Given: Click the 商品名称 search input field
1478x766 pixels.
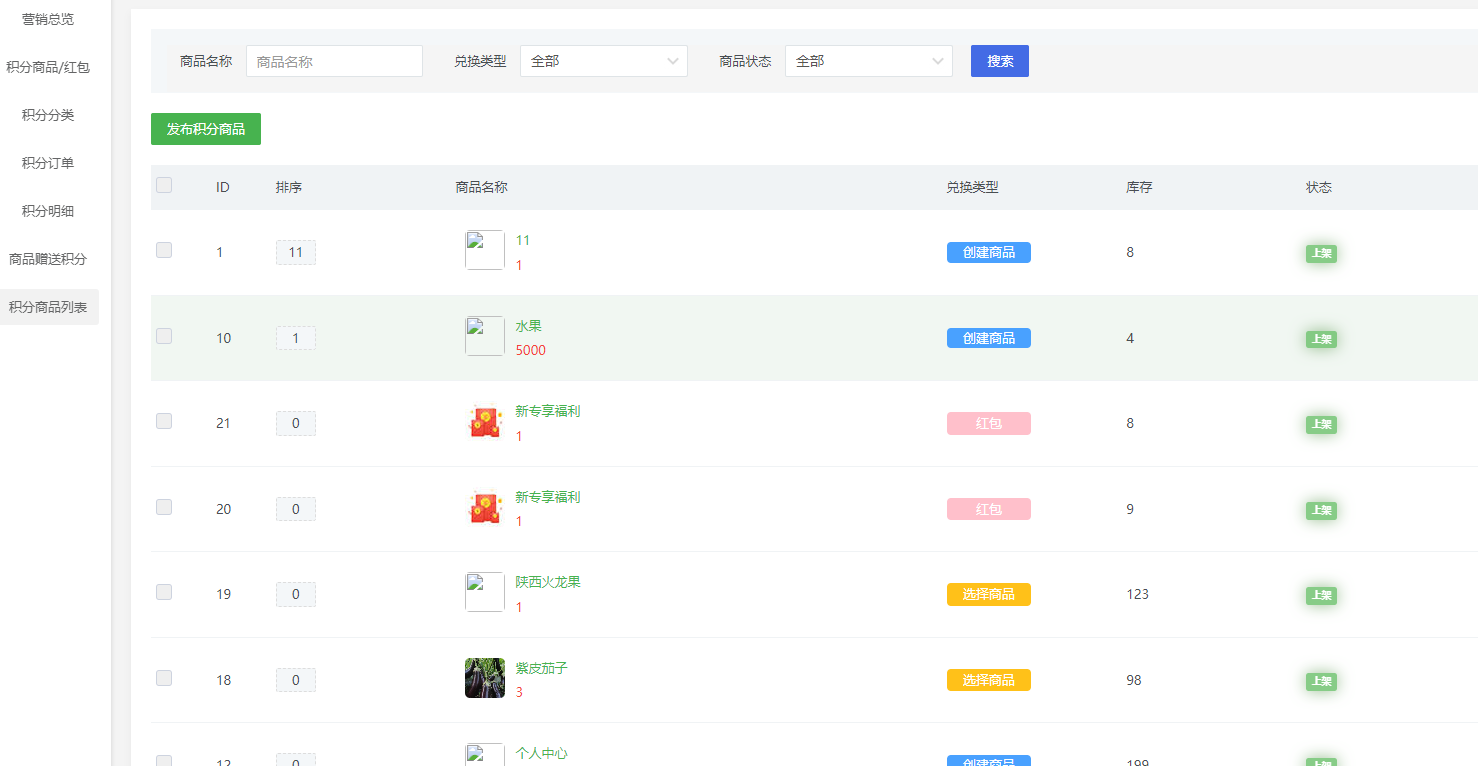Looking at the screenshot, I should [334, 61].
